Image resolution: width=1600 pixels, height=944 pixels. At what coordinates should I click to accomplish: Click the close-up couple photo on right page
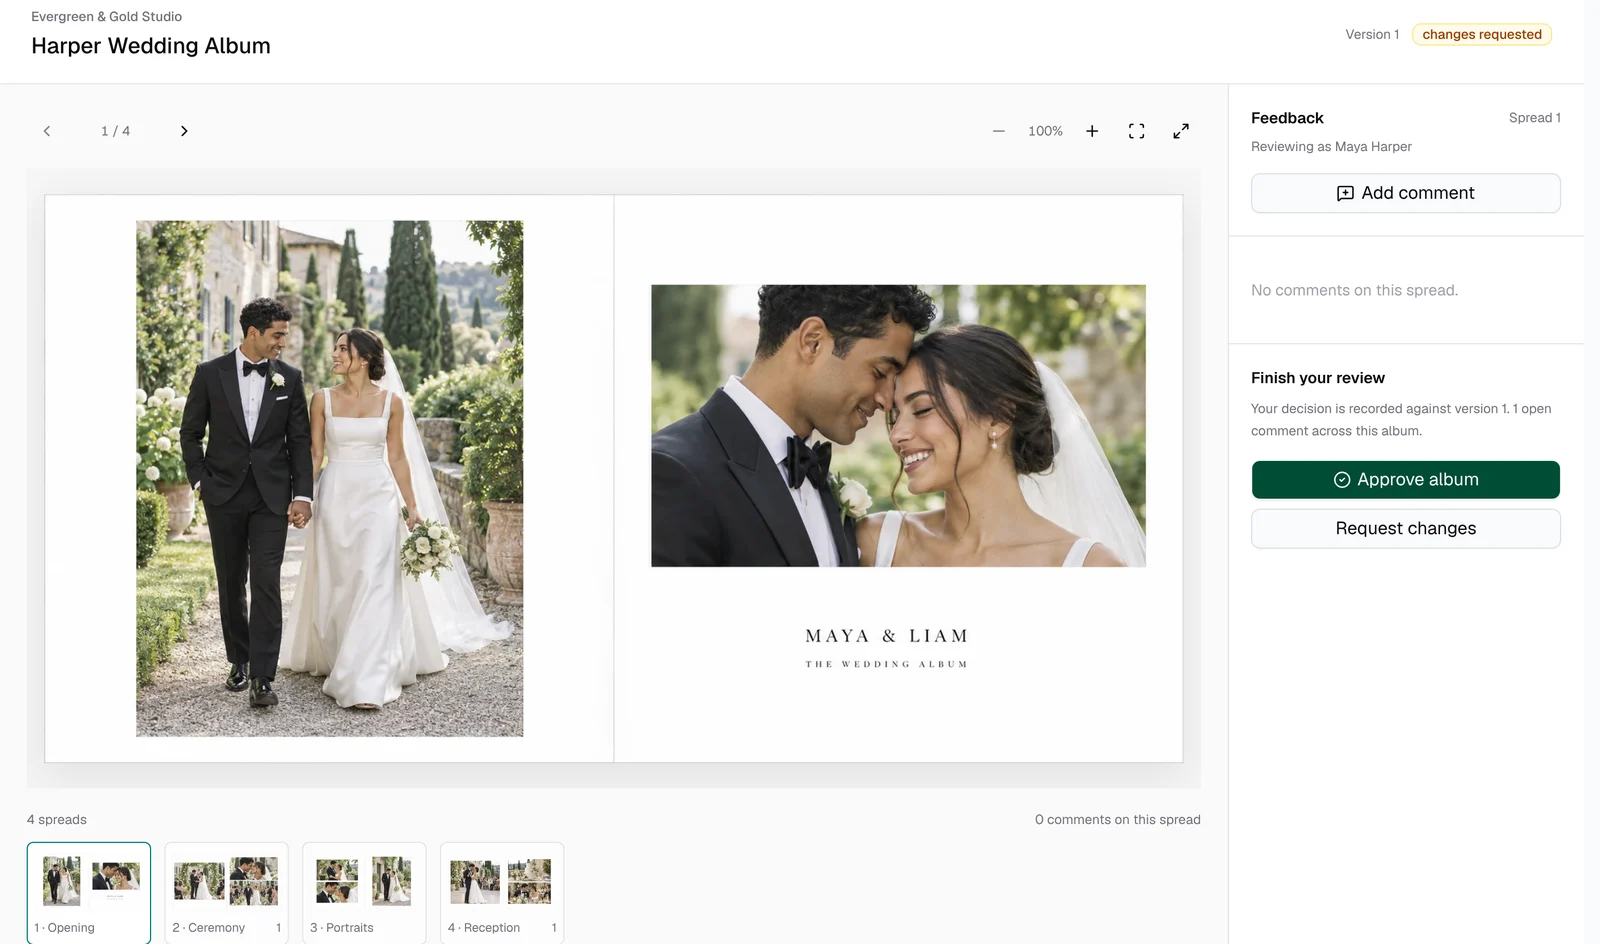[x=898, y=426]
